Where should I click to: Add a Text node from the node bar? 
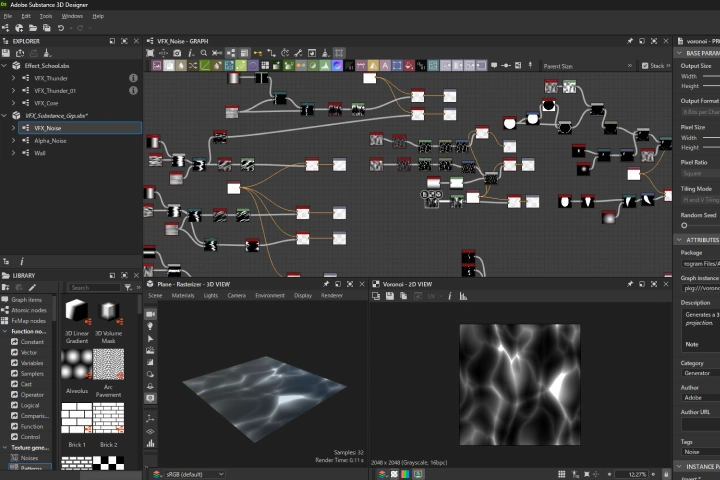[385, 66]
